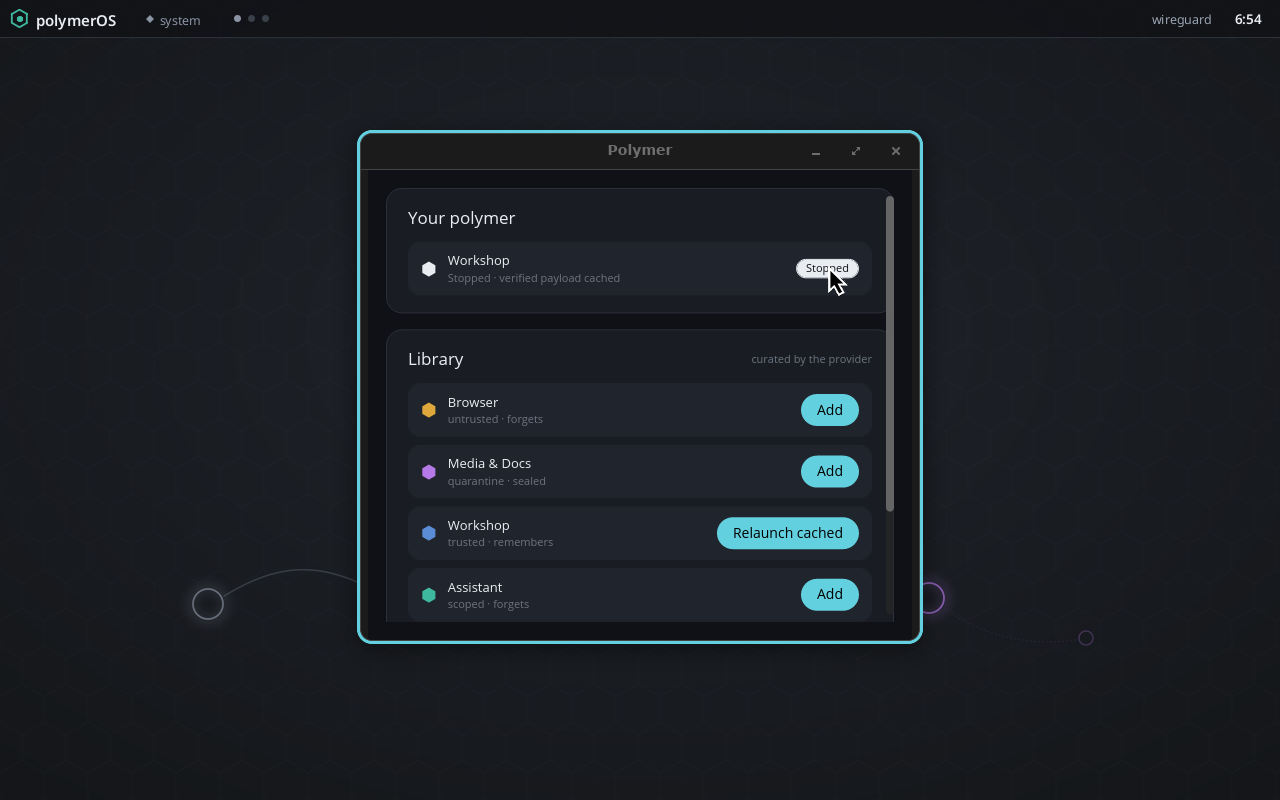Viewport: 1280px width, 800px height.
Task: Click "curated by the provider" text
Action: [x=811, y=359]
